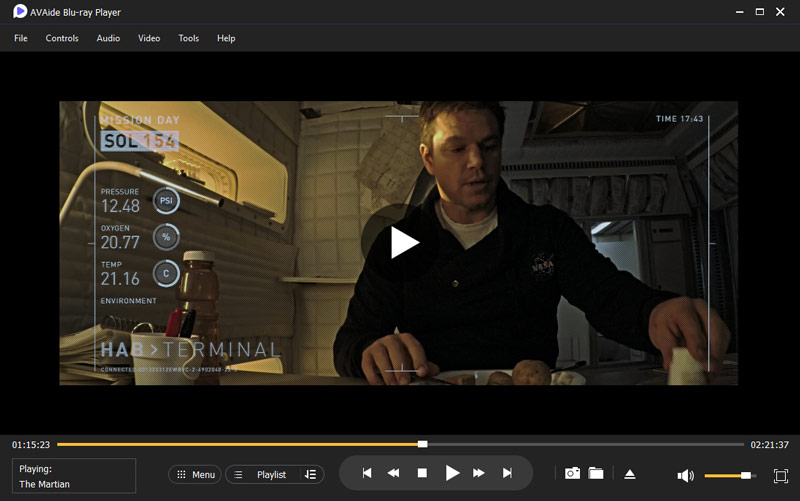Open the Tools menu
This screenshot has height=501, width=800.
188,38
